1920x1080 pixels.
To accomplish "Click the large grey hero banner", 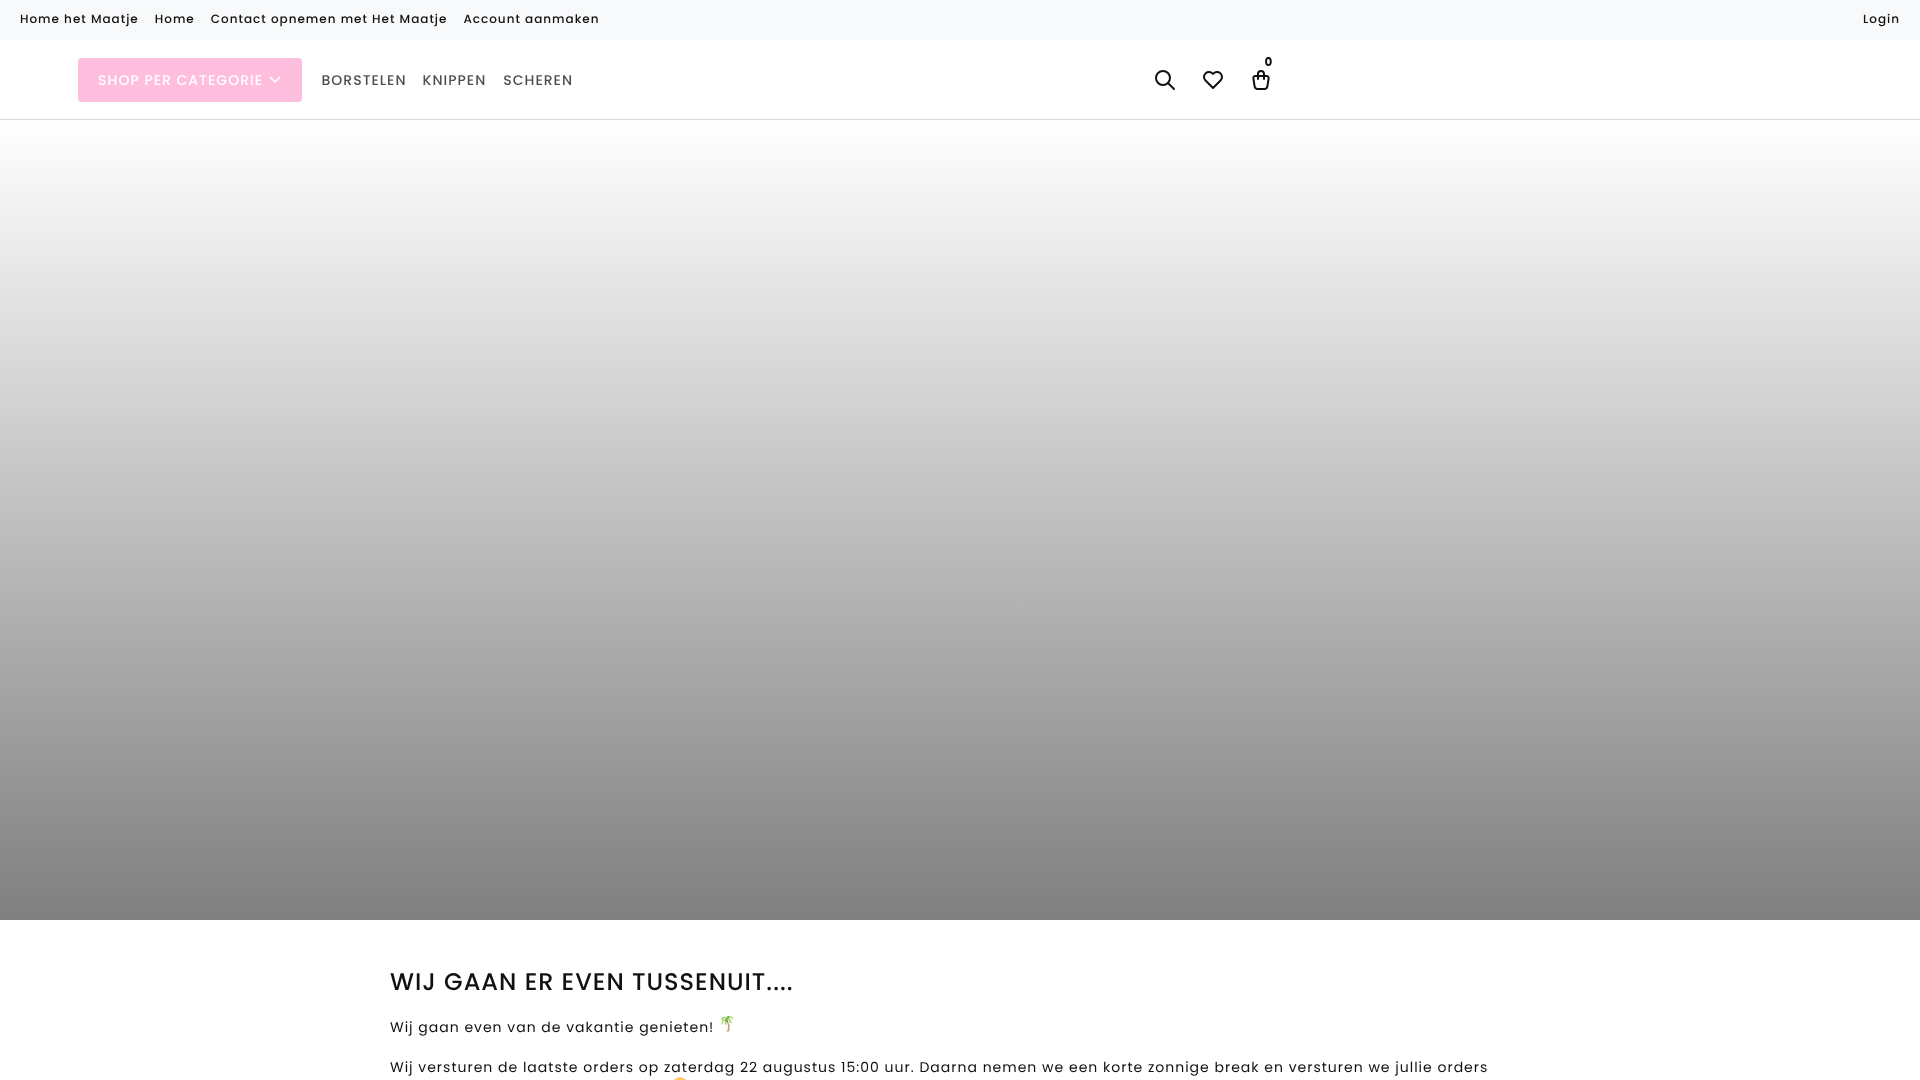I will (960, 520).
